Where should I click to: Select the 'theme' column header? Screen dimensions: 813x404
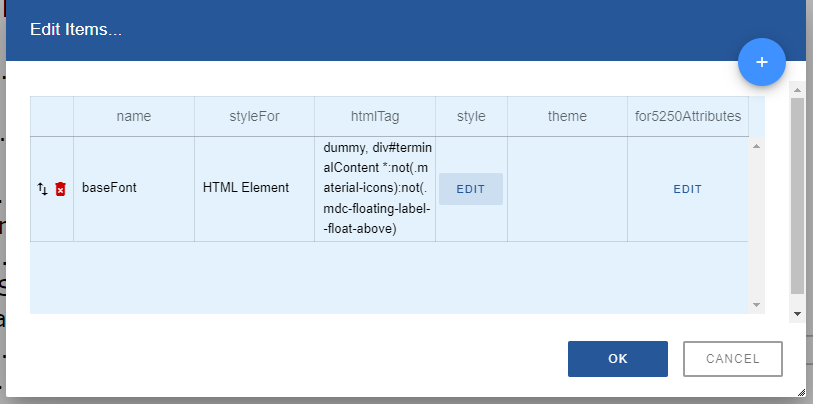567,116
